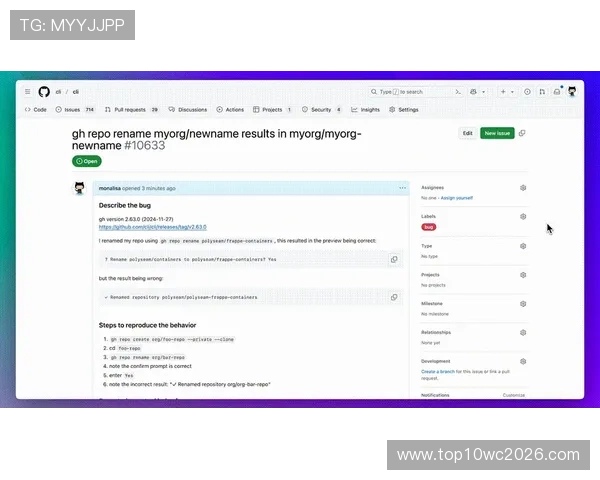Click the plus create-new icon
The height and width of the screenshot is (480, 600).
503,92
